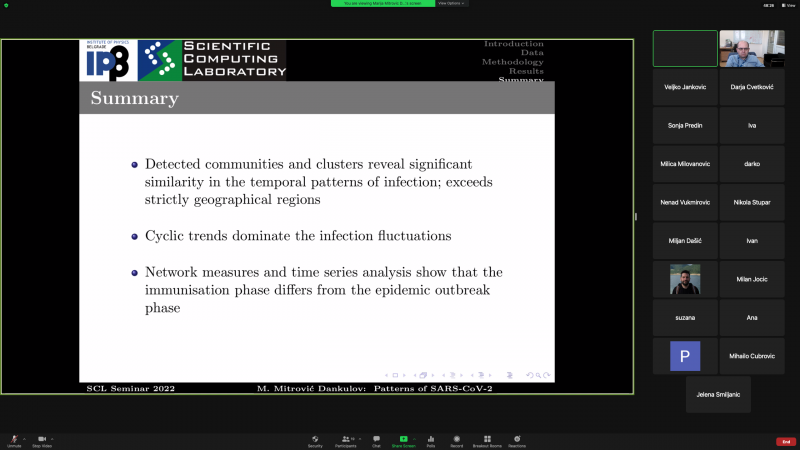Open Breakout Rooms
Screen dimensions: 800x450
click(487, 441)
